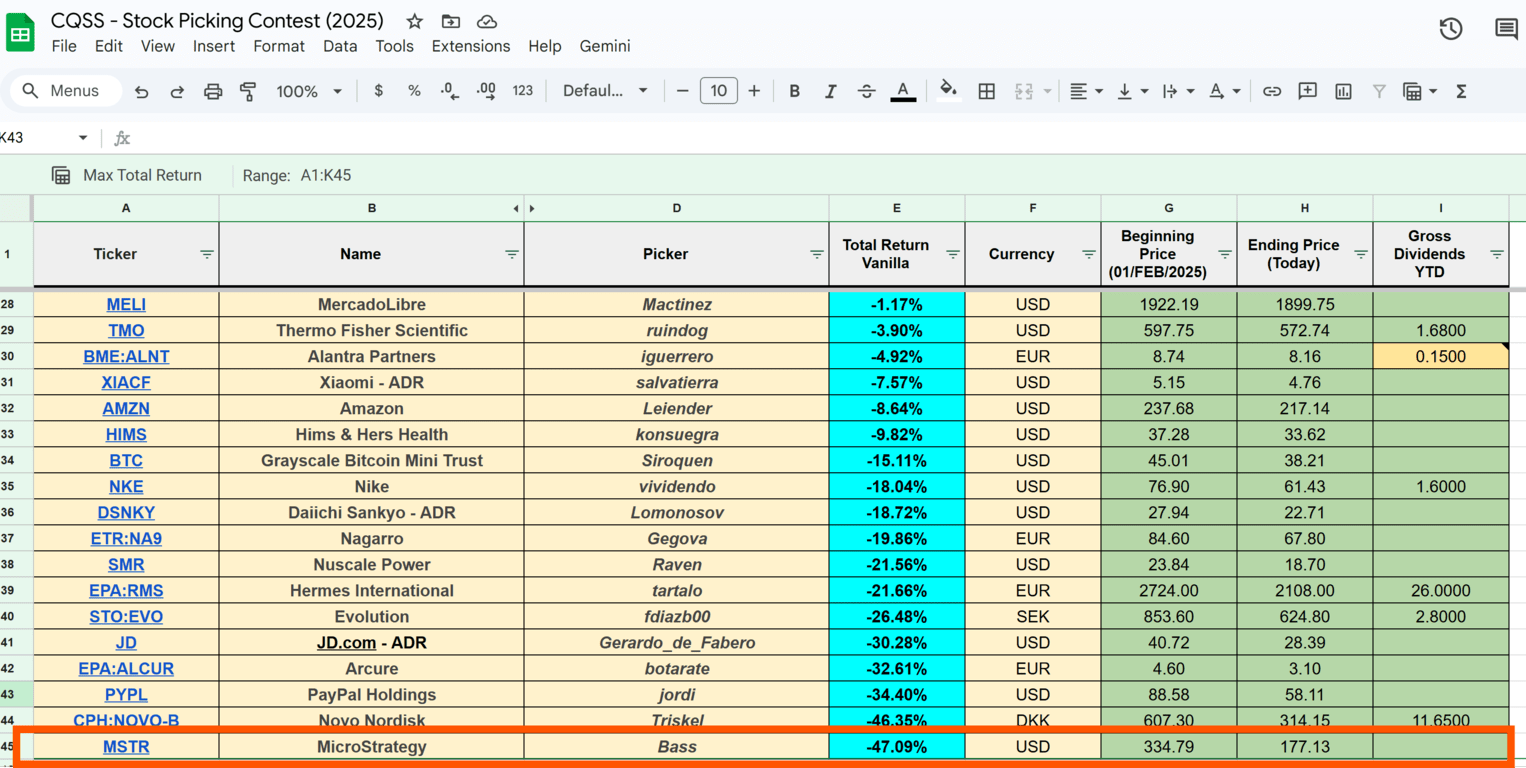Open the zoom 100% dropdown
The image size is (1526, 768).
click(x=309, y=91)
